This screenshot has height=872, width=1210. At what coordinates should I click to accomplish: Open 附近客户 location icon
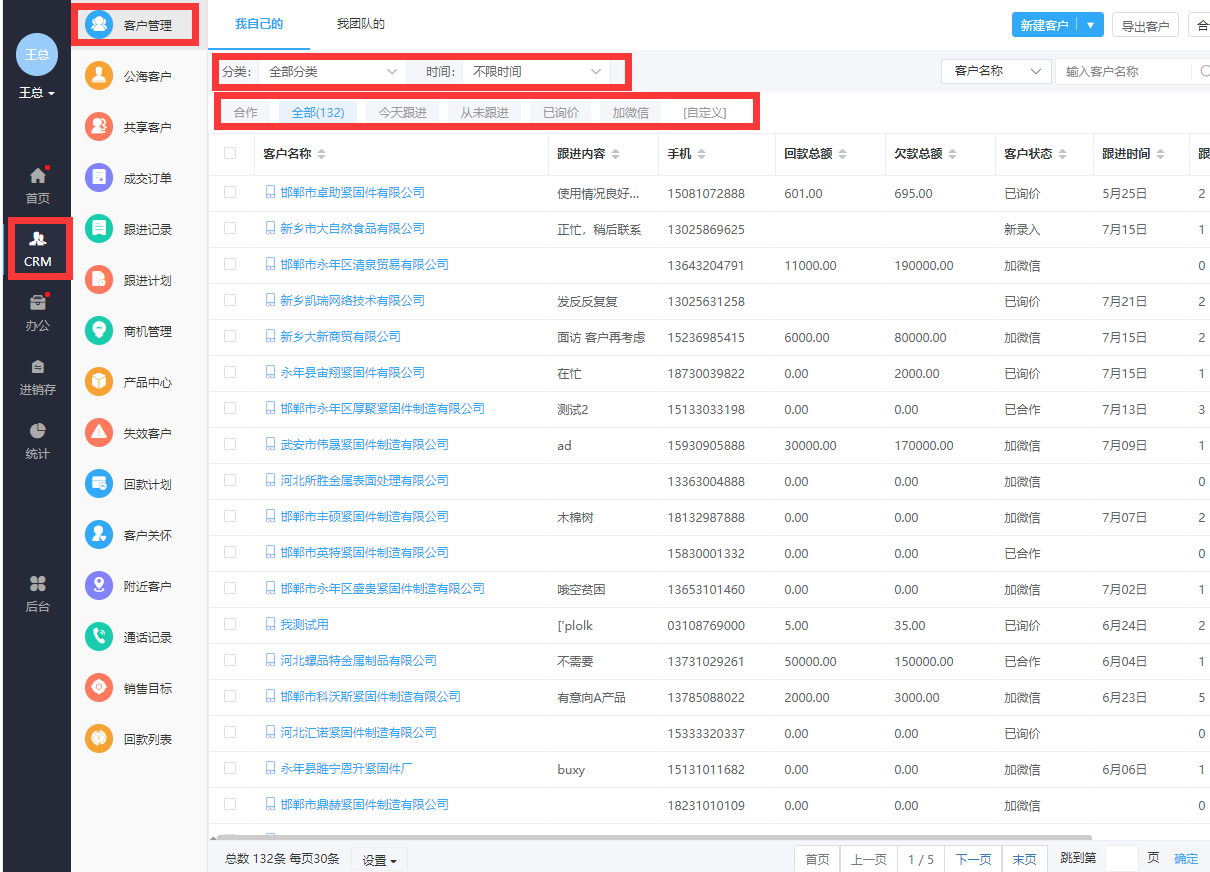[x=99, y=586]
